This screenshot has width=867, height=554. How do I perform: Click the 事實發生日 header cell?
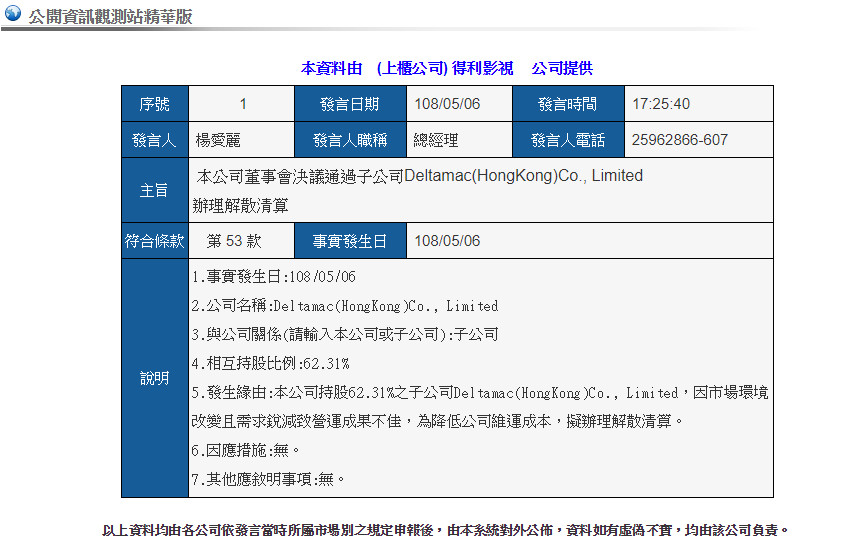point(350,241)
